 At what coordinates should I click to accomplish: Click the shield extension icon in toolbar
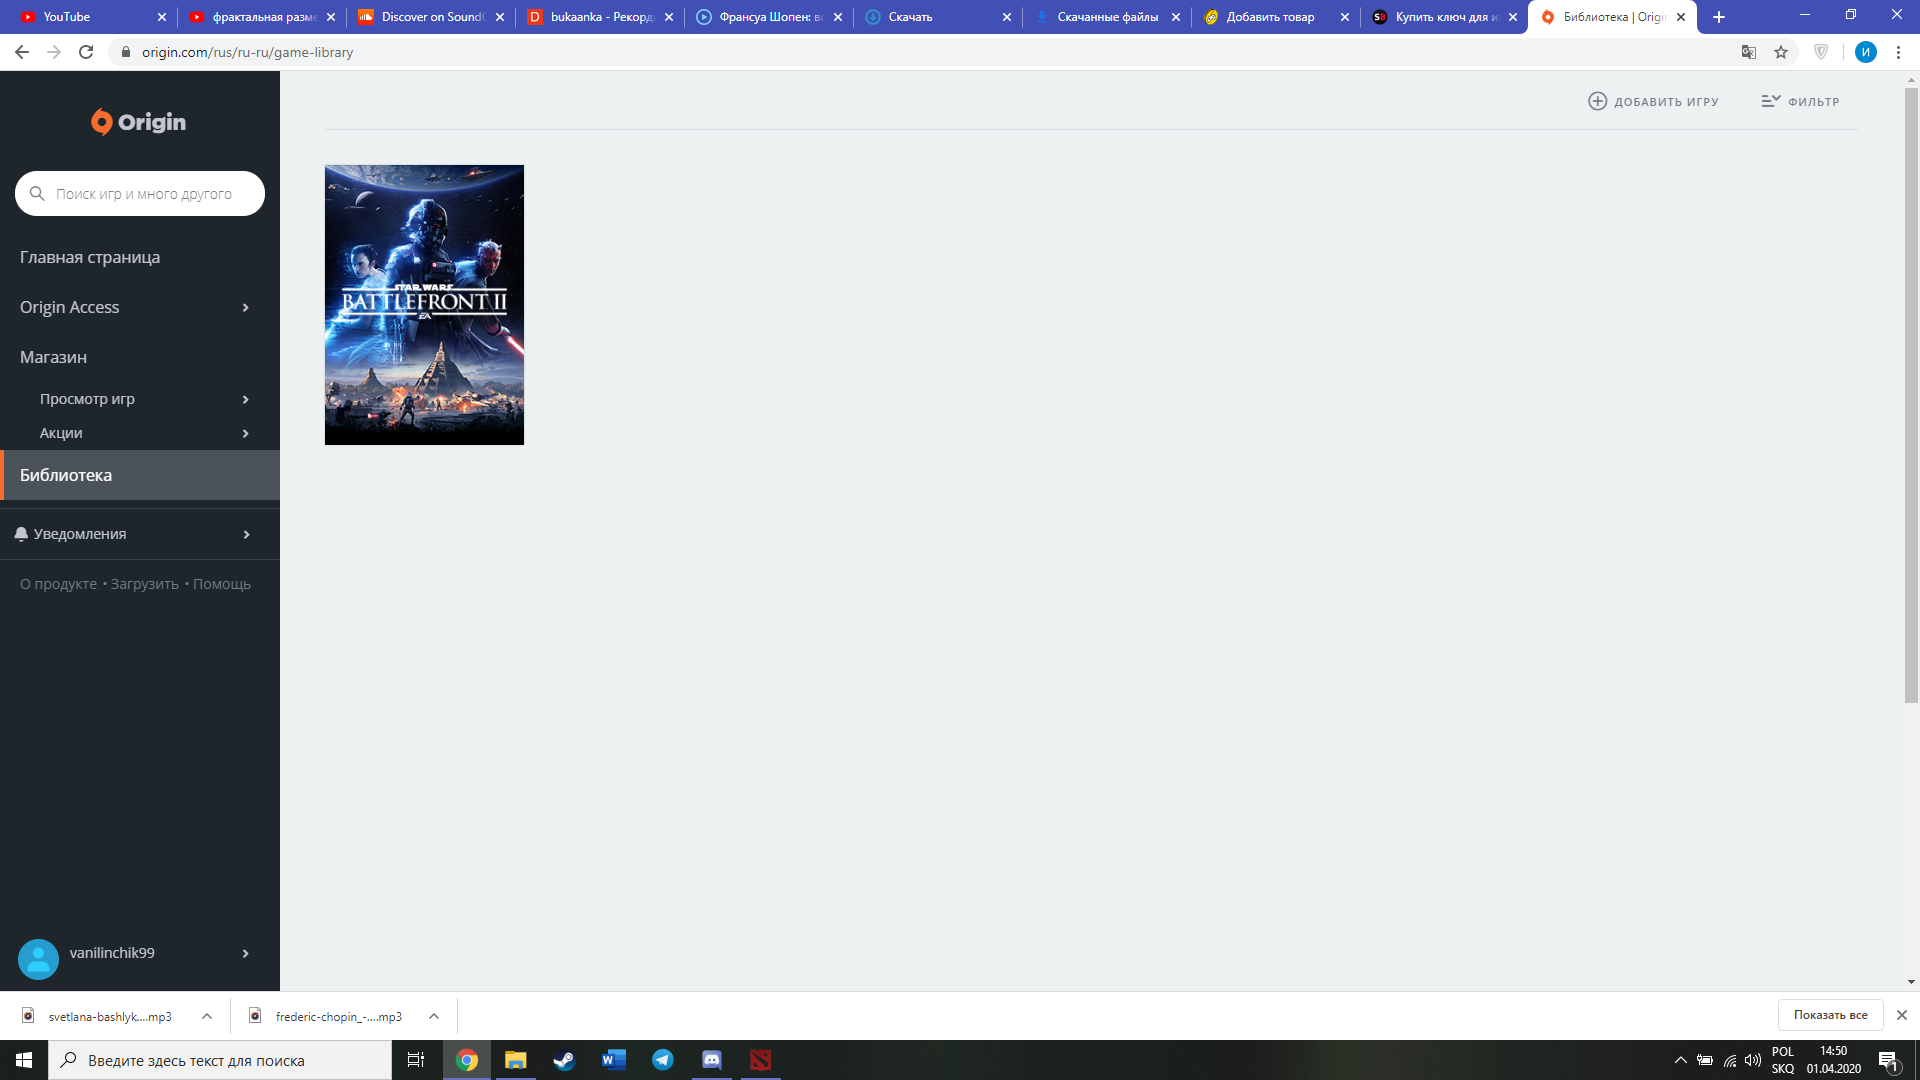point(1821,52)
